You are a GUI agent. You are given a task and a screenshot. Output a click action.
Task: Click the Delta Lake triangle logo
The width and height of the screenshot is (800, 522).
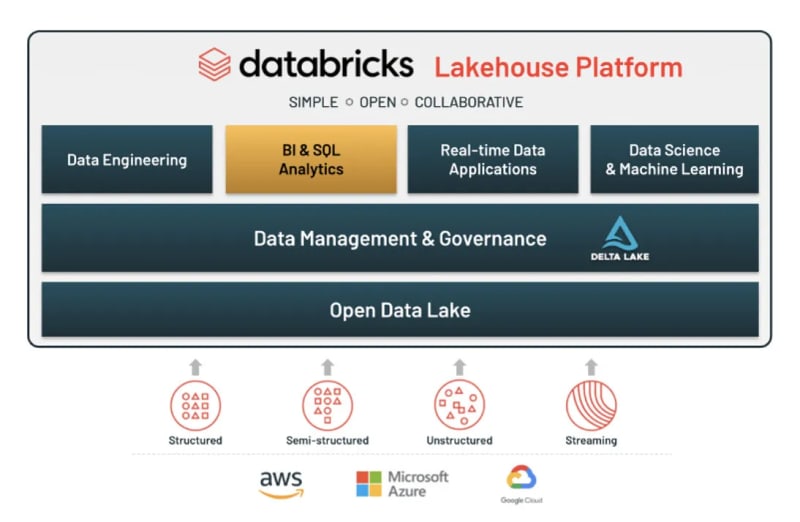point(620,233)
